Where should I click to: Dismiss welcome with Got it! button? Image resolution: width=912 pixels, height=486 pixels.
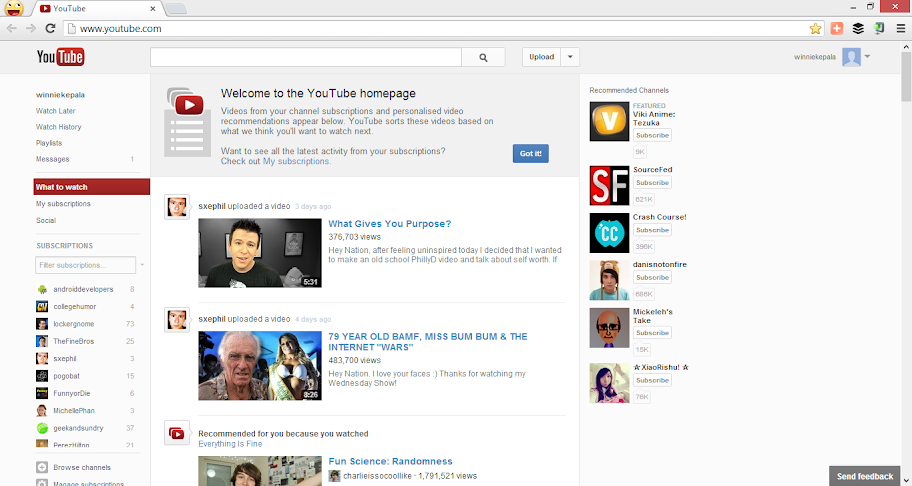pyautogui.click(x=530, y=153)
